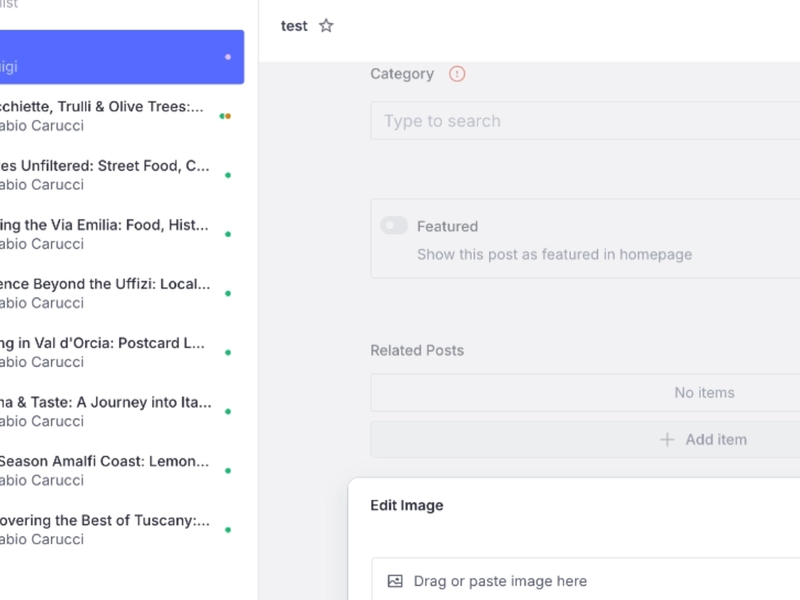Click the "No items" Related Posts placeholder
800x600 pixels.
[x=704, y=393]
